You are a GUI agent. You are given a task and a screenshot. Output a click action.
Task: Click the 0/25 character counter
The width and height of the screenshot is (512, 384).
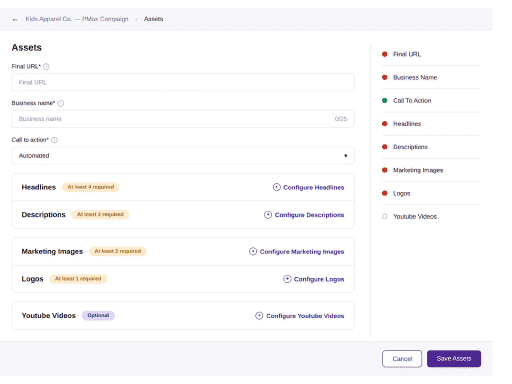341,119
